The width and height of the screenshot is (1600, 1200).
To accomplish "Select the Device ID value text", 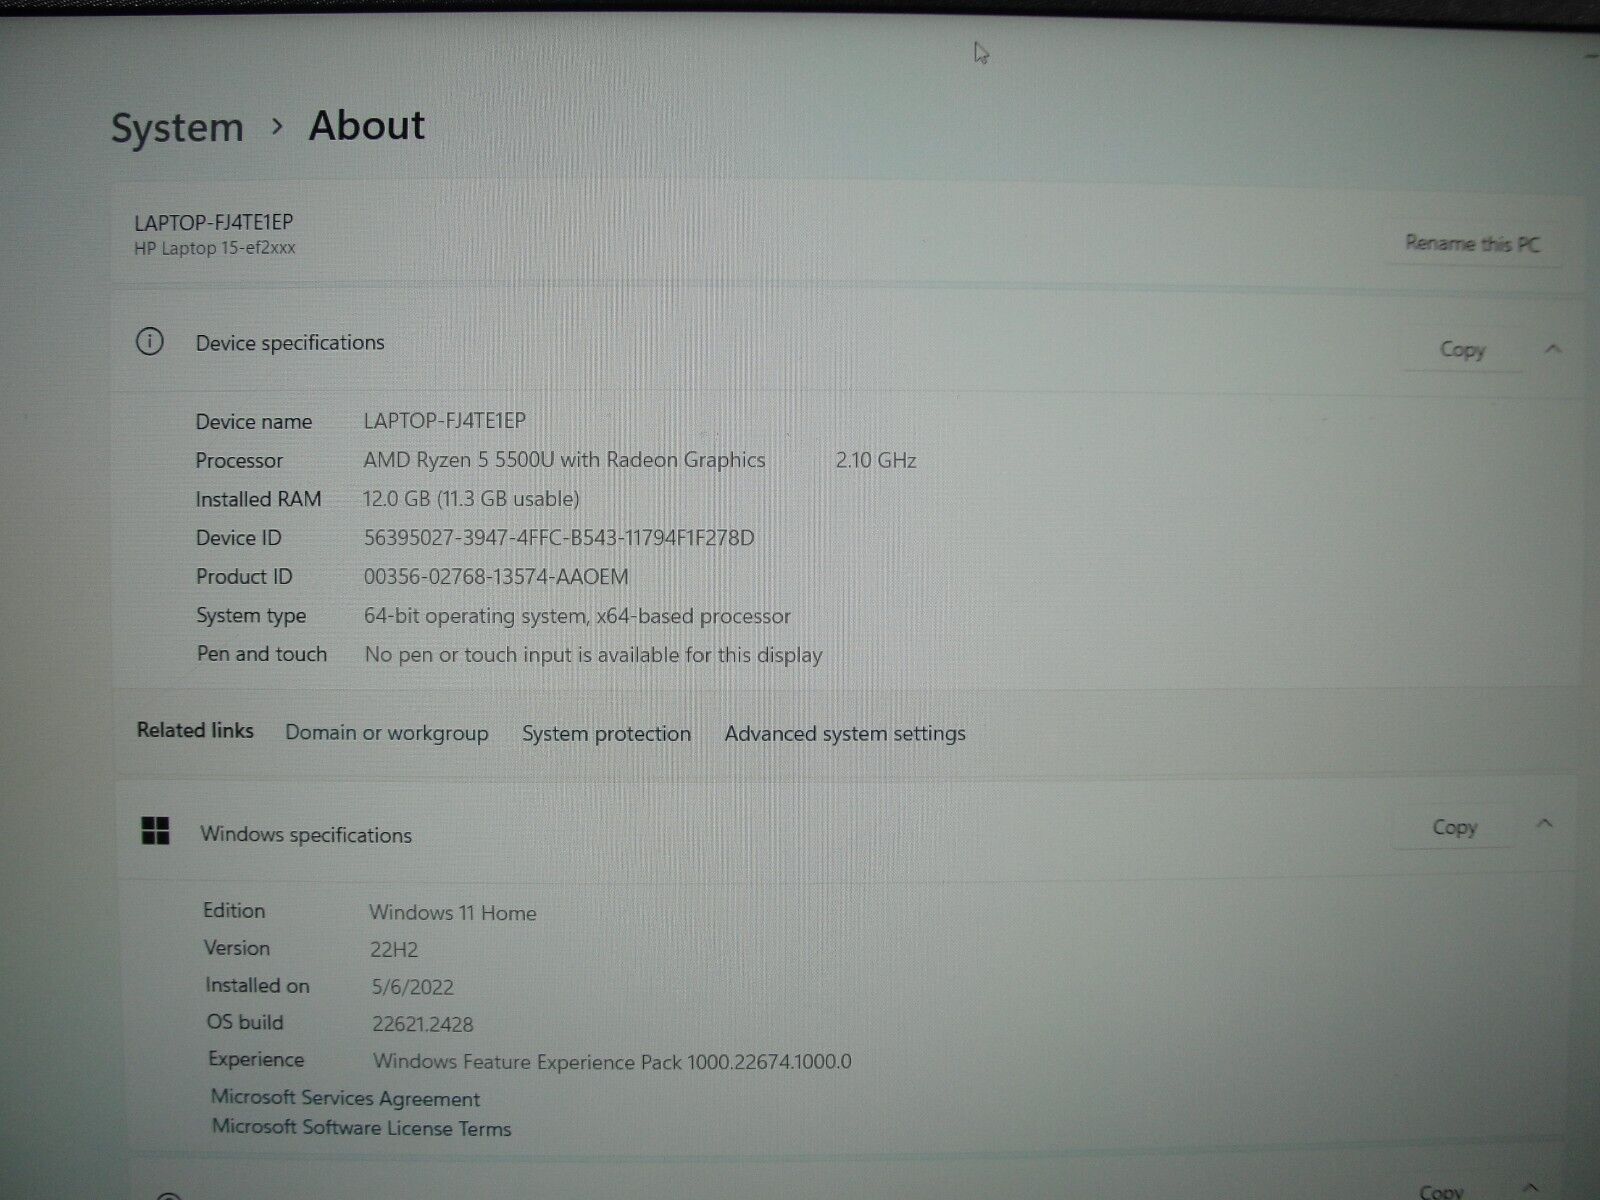I will 560,537.
